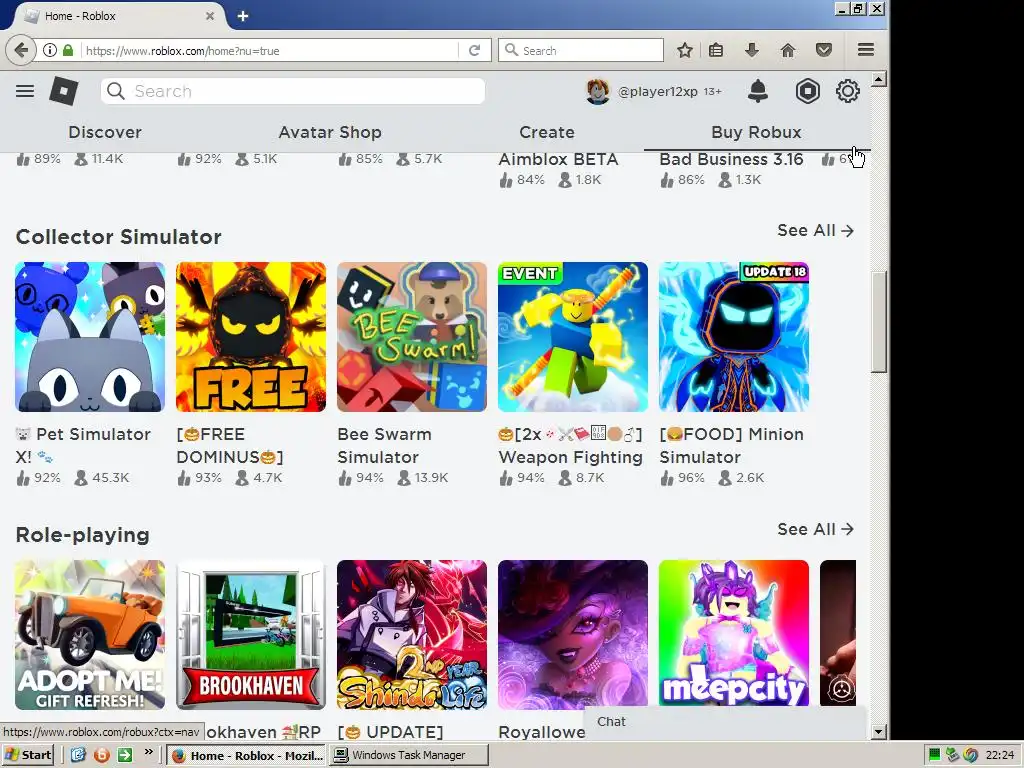Viewport: 1024px width, 768px height.
Task: Reload the page with the refresh icon
Action: (475, 50)
